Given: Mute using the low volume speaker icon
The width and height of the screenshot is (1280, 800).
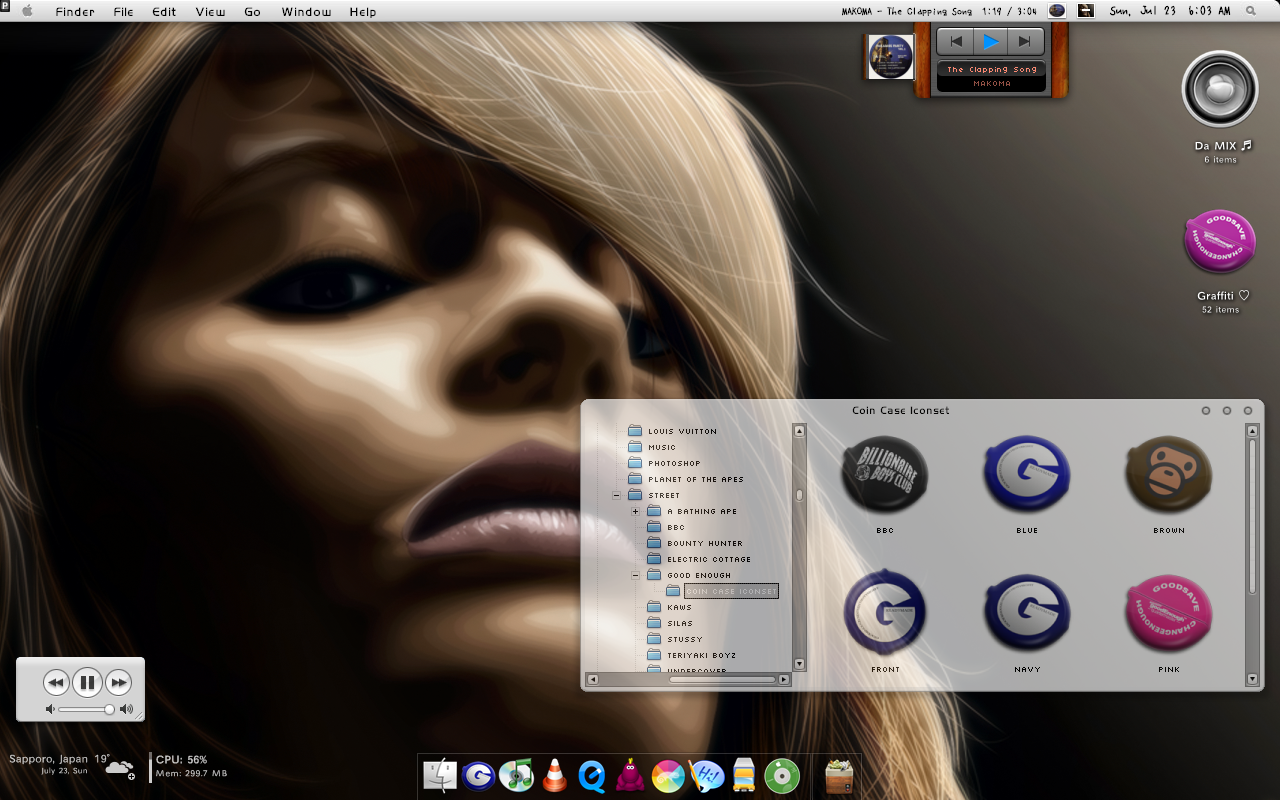Looking at the screenshot, I should 51,709.
